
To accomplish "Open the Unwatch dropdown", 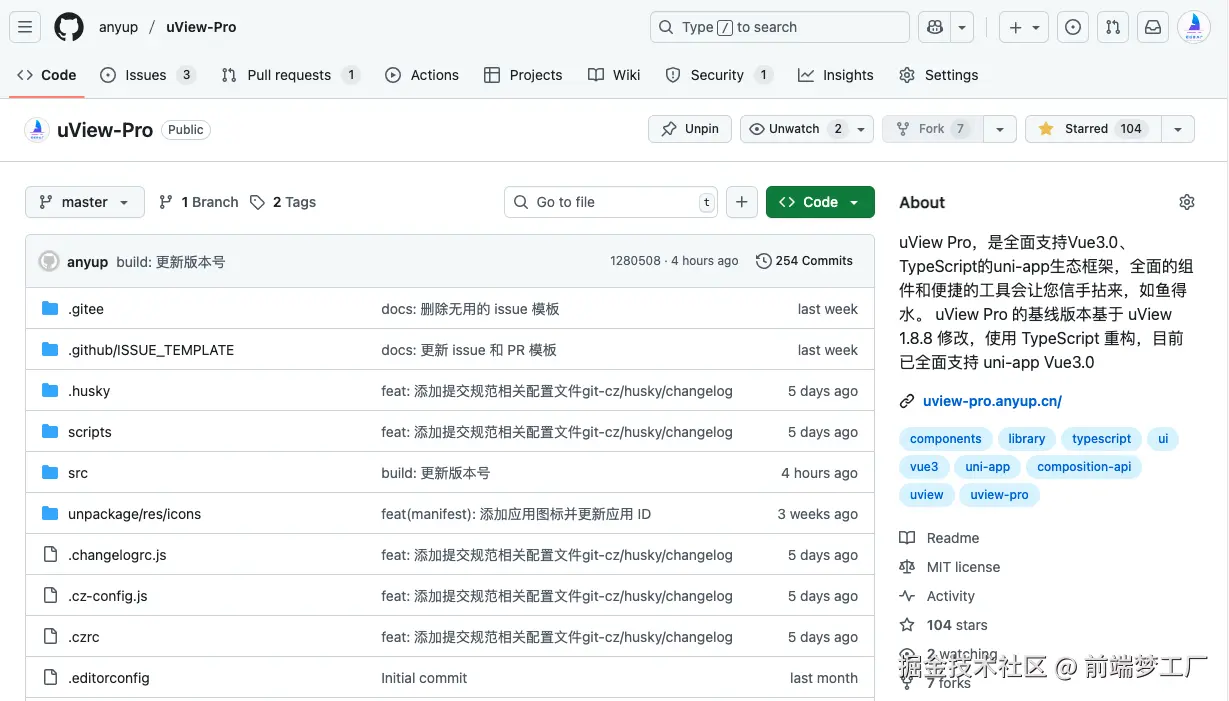I will (x=807, y=129).
